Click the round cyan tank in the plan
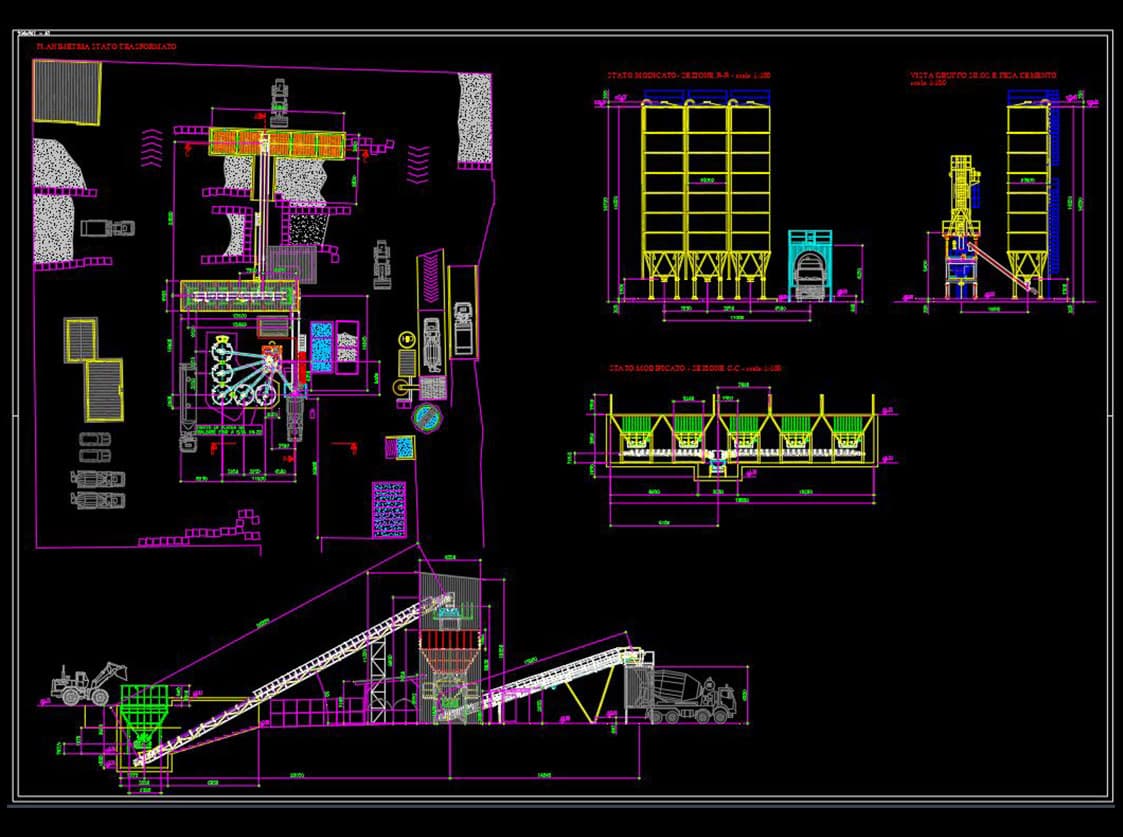 click(x=427, y=417)
